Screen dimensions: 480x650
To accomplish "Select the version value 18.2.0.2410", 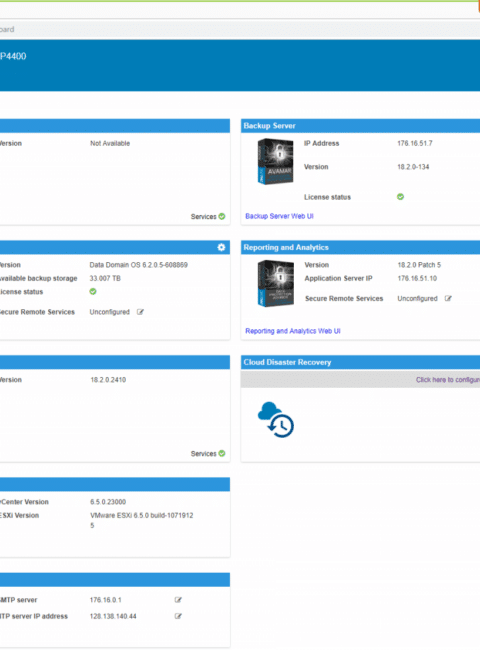I will [x=108, y=380].
